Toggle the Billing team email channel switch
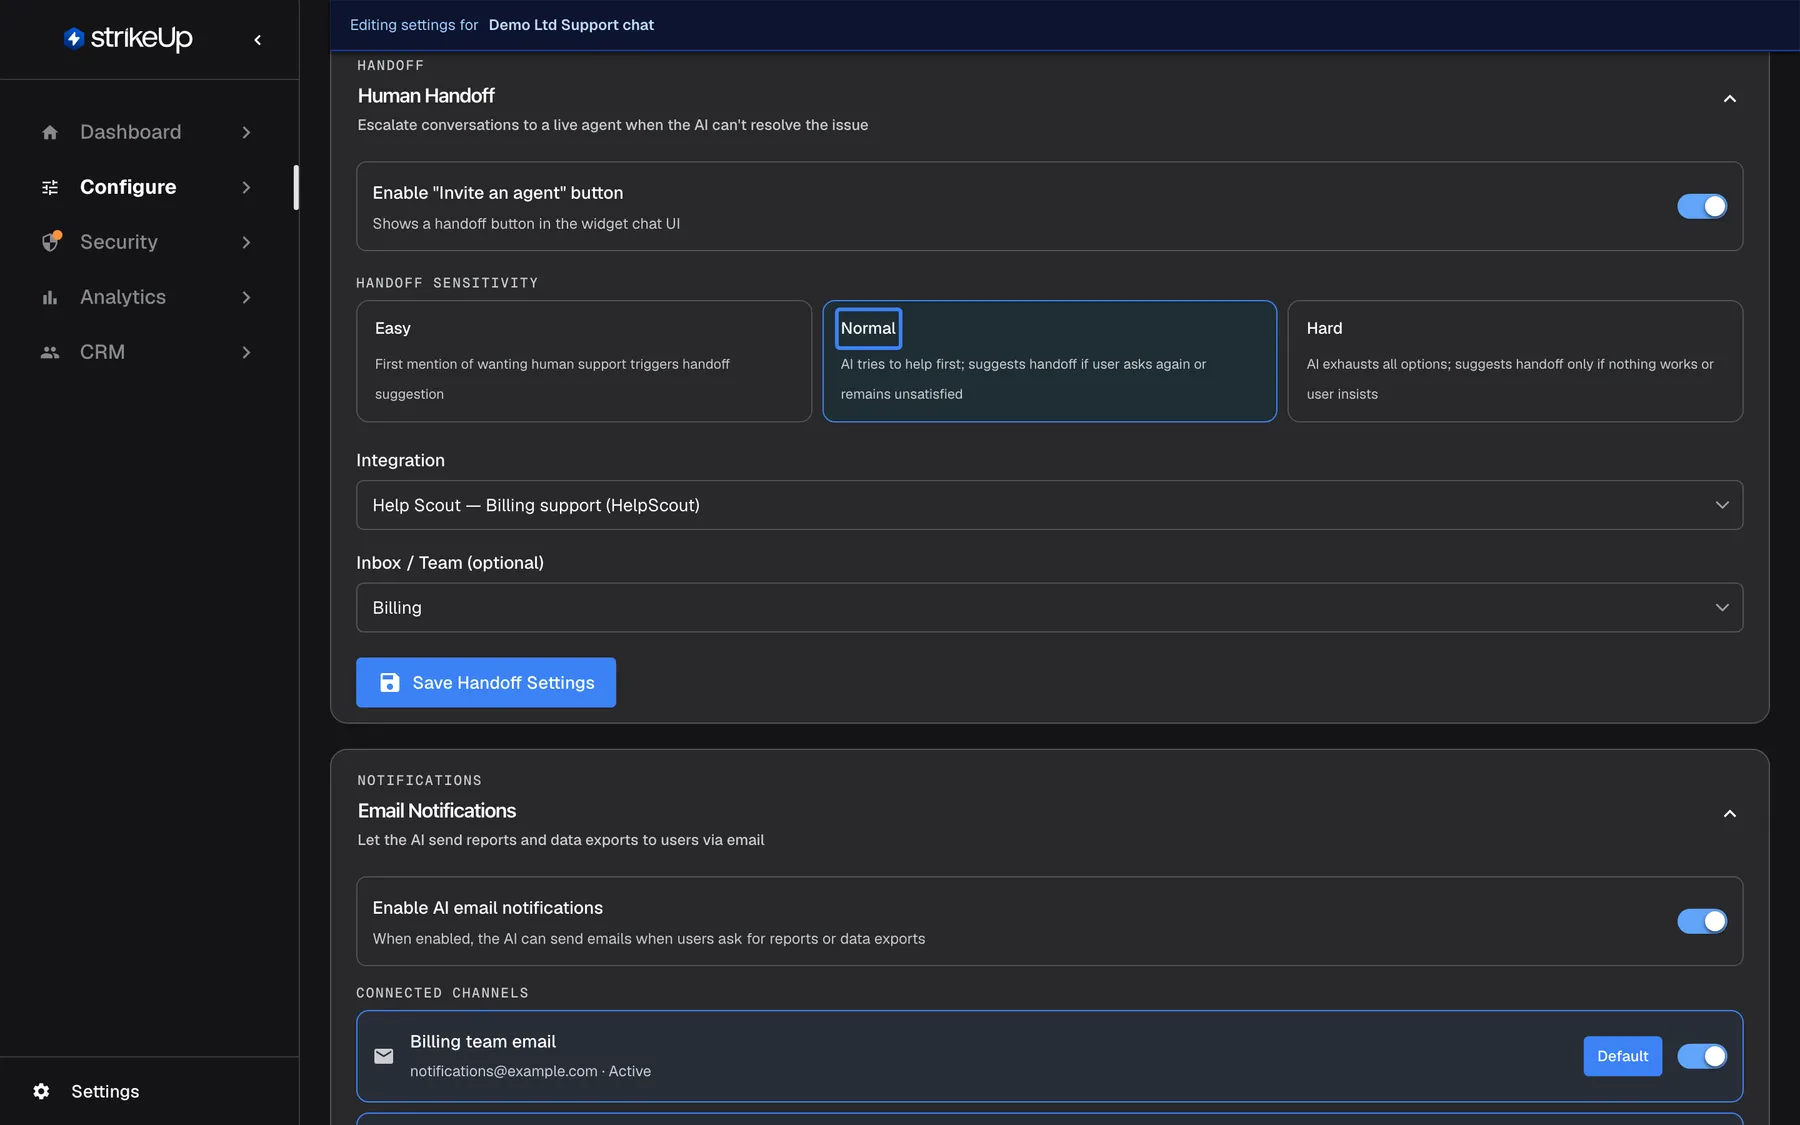 (1702, 1056)
